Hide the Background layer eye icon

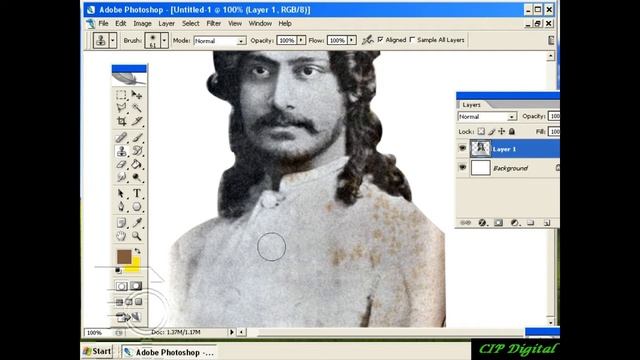tap(462, 167)
